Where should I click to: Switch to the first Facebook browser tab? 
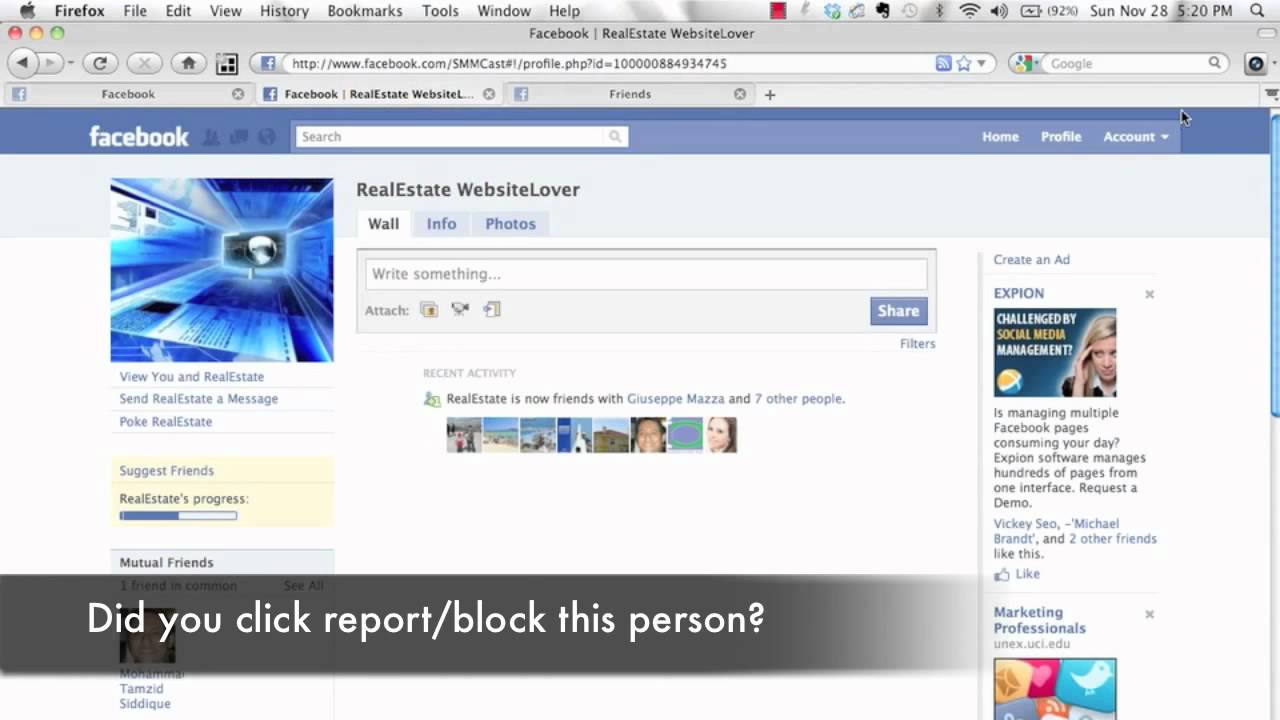(128, 94)
